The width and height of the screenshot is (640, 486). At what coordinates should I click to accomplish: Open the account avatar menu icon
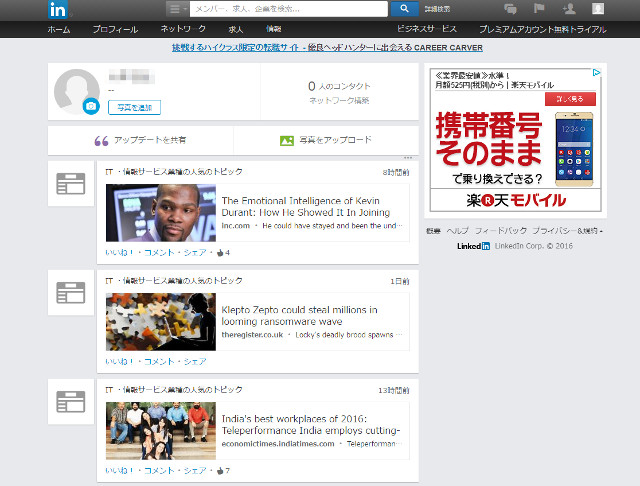[x=598, y=9]
